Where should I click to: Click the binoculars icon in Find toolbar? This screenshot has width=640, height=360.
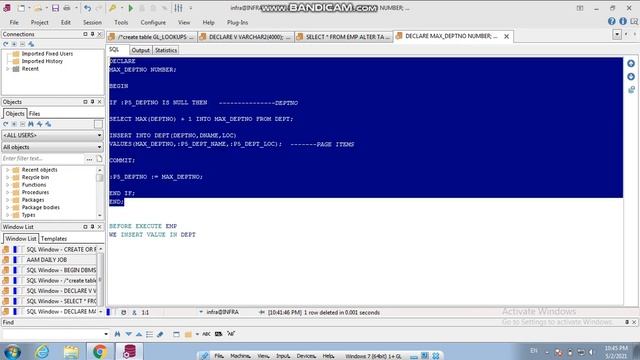click(118, 334)
